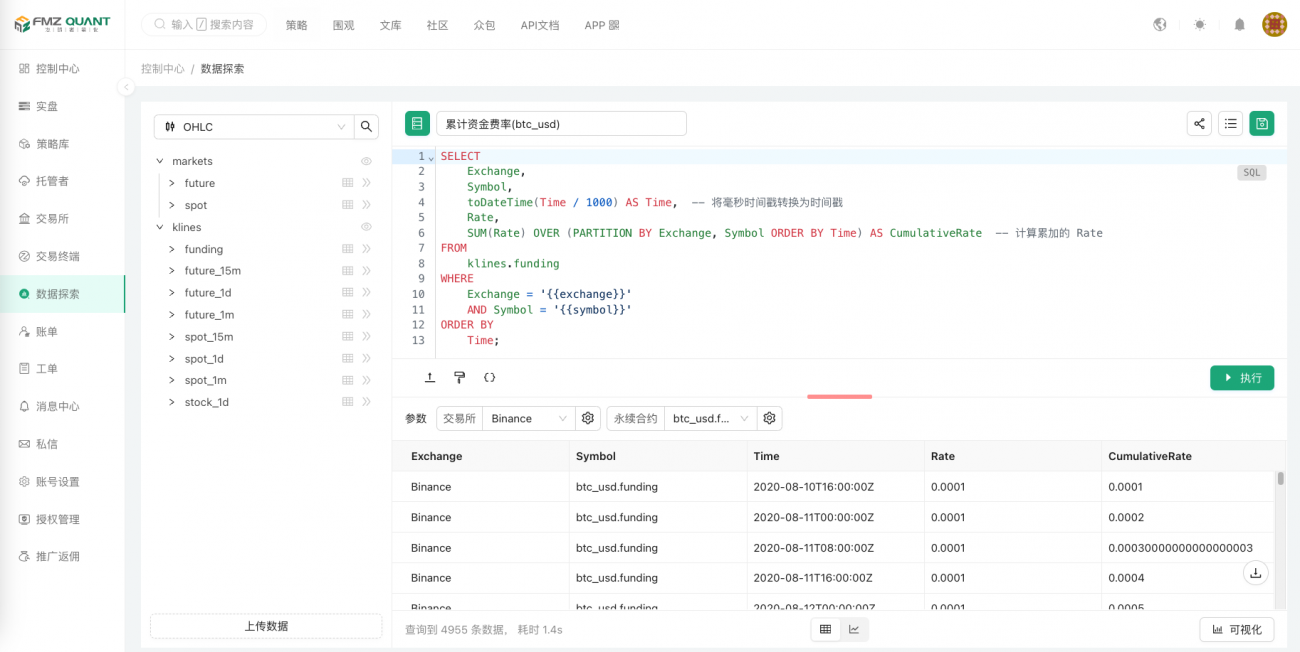Toggle visibility eye for klines database
The height and width of the screenshot is (652, 1300).
click(366, 227)
